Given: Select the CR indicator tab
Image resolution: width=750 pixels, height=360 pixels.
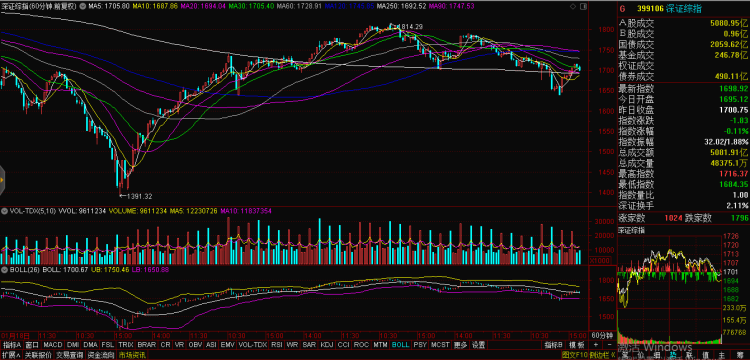Looking at the screenshot, I should (x=165, y=345).
